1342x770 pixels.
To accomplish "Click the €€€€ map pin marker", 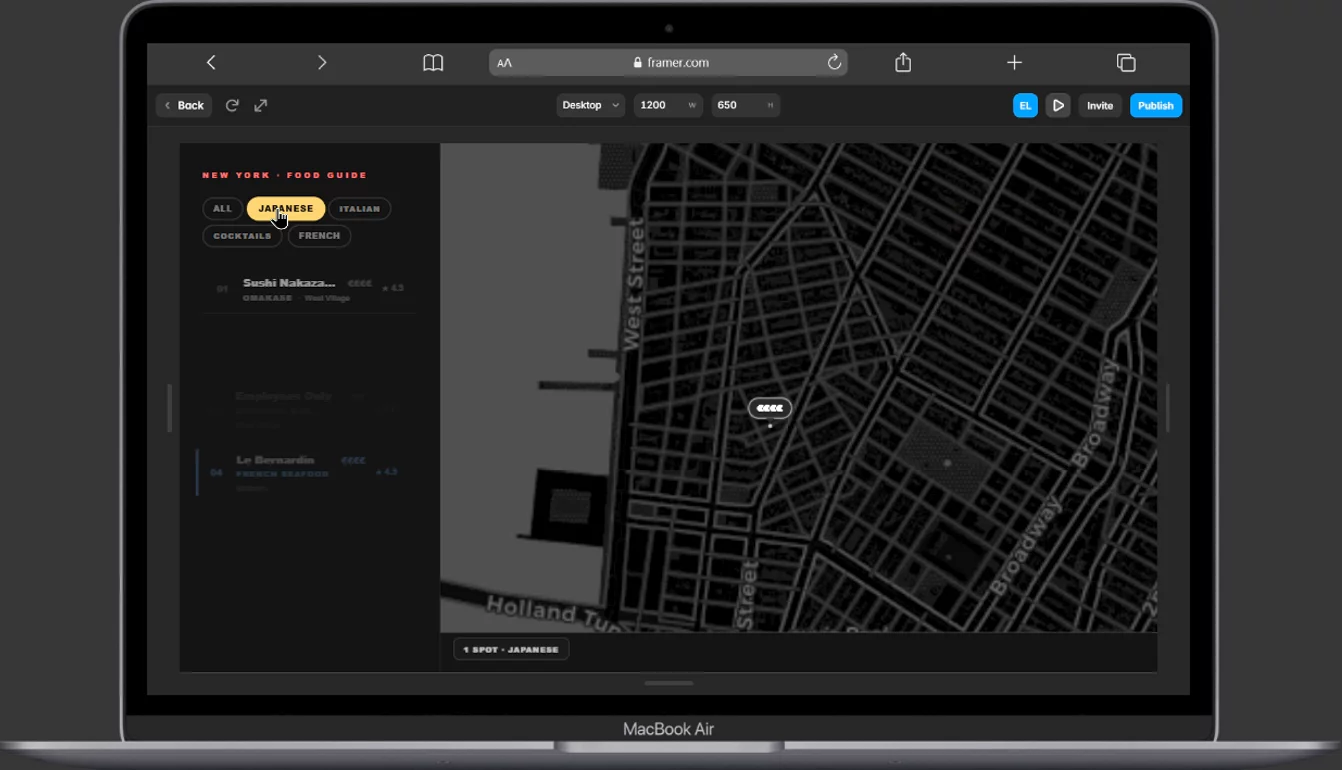I will click(770, 408).
